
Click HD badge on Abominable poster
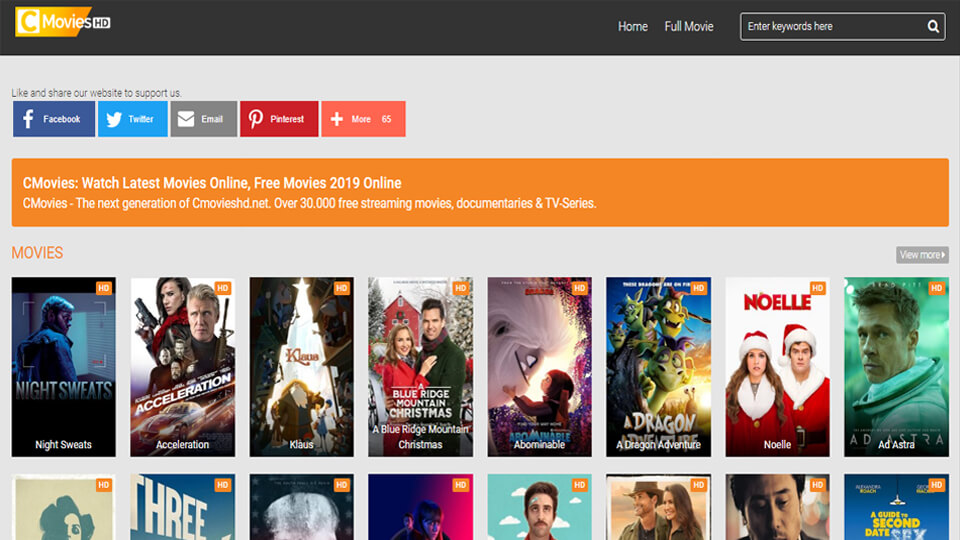point(580,288)
